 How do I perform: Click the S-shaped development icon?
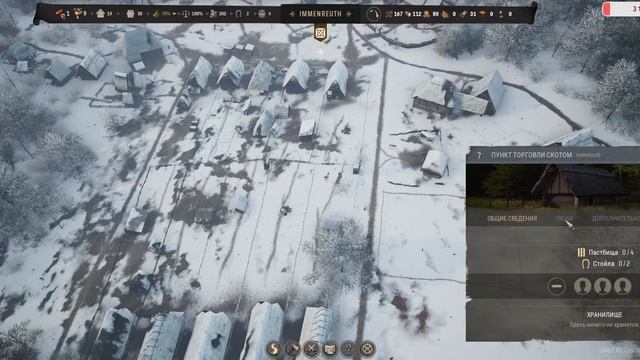point(274,349)
